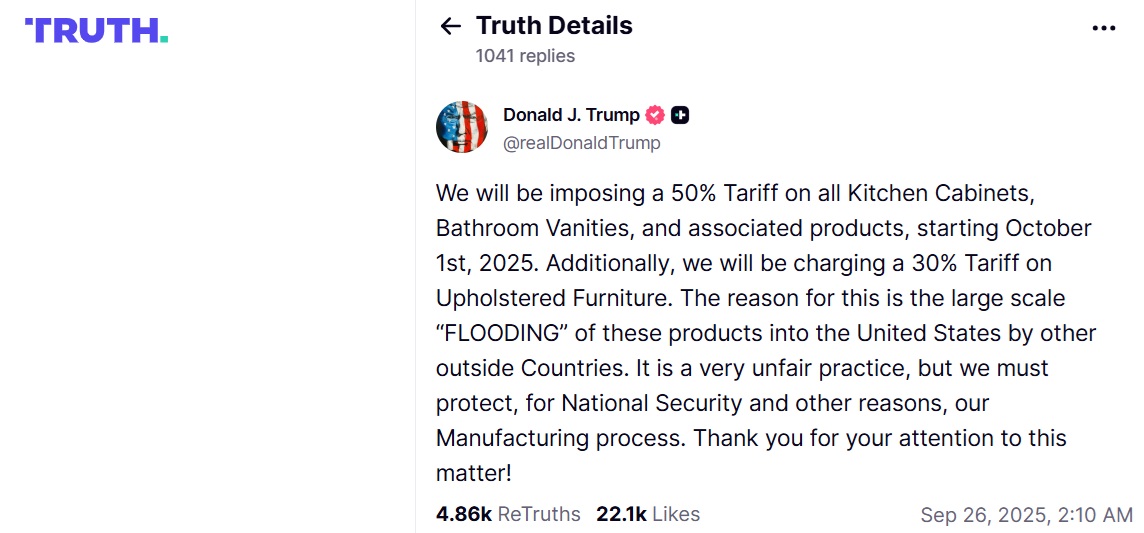Open the Donald J. Trump display name
This screenshot has width=1144, height=533.
tap(571, 115)
